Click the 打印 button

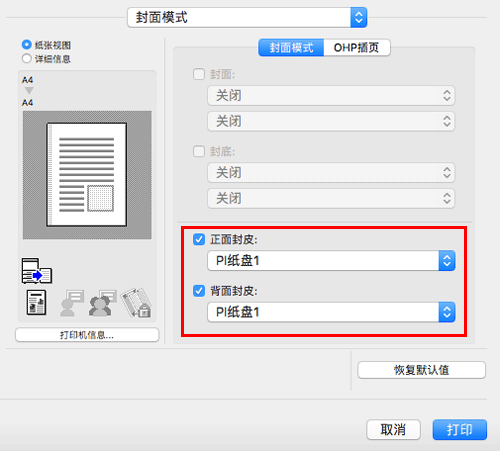point(460,430)
